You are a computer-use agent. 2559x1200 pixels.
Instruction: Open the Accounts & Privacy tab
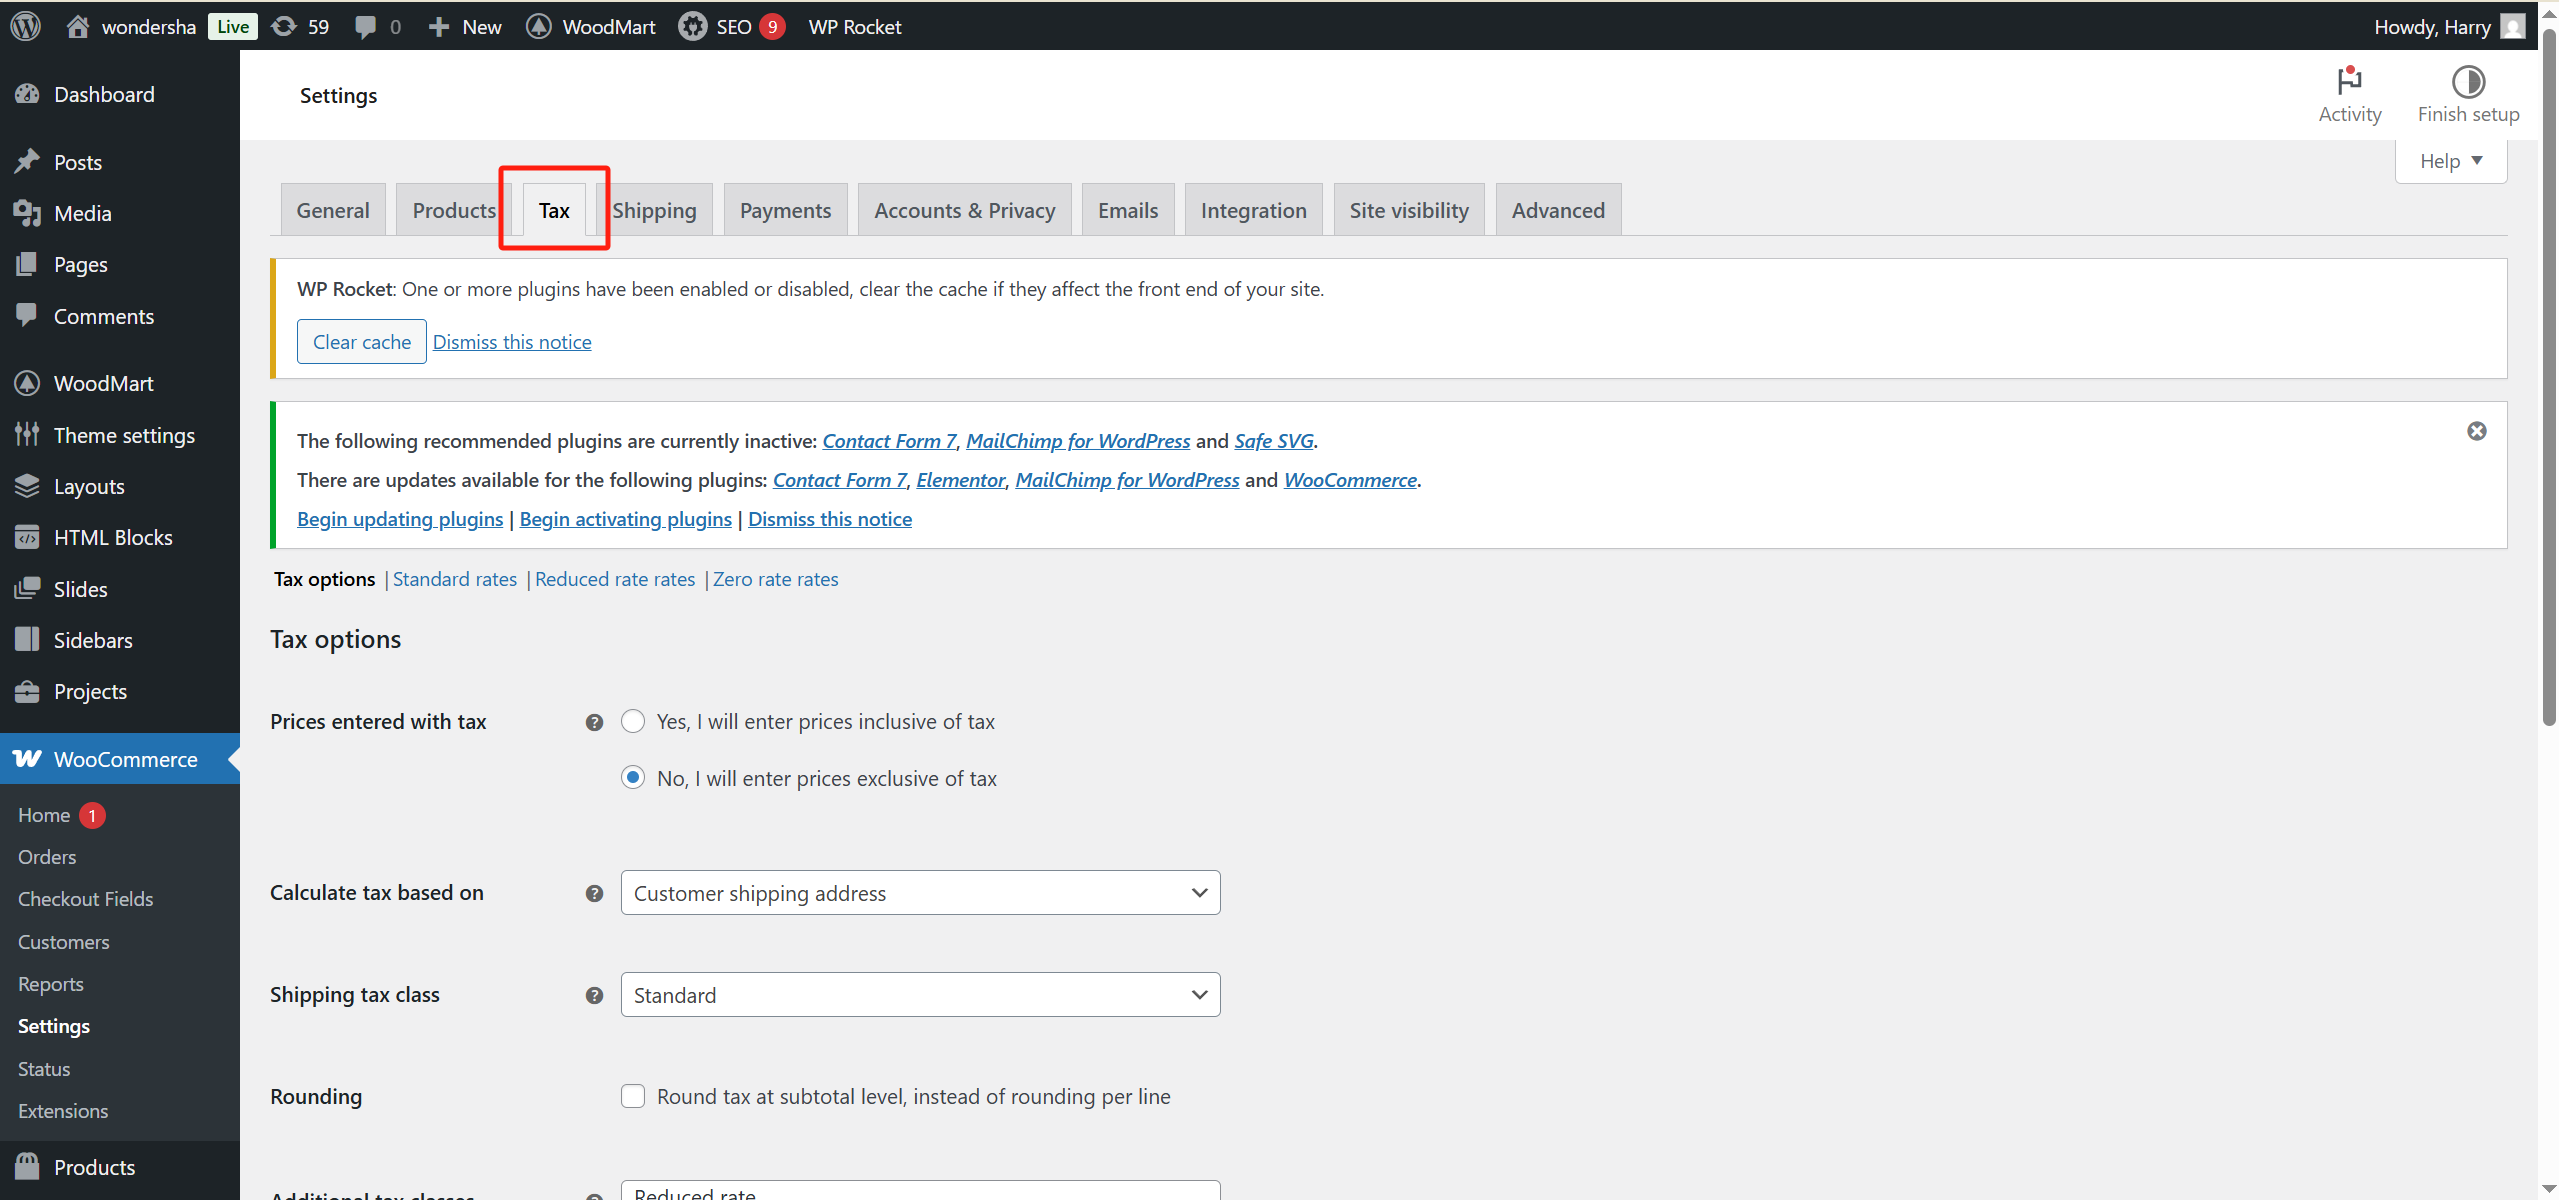click(x=963, y=209)
